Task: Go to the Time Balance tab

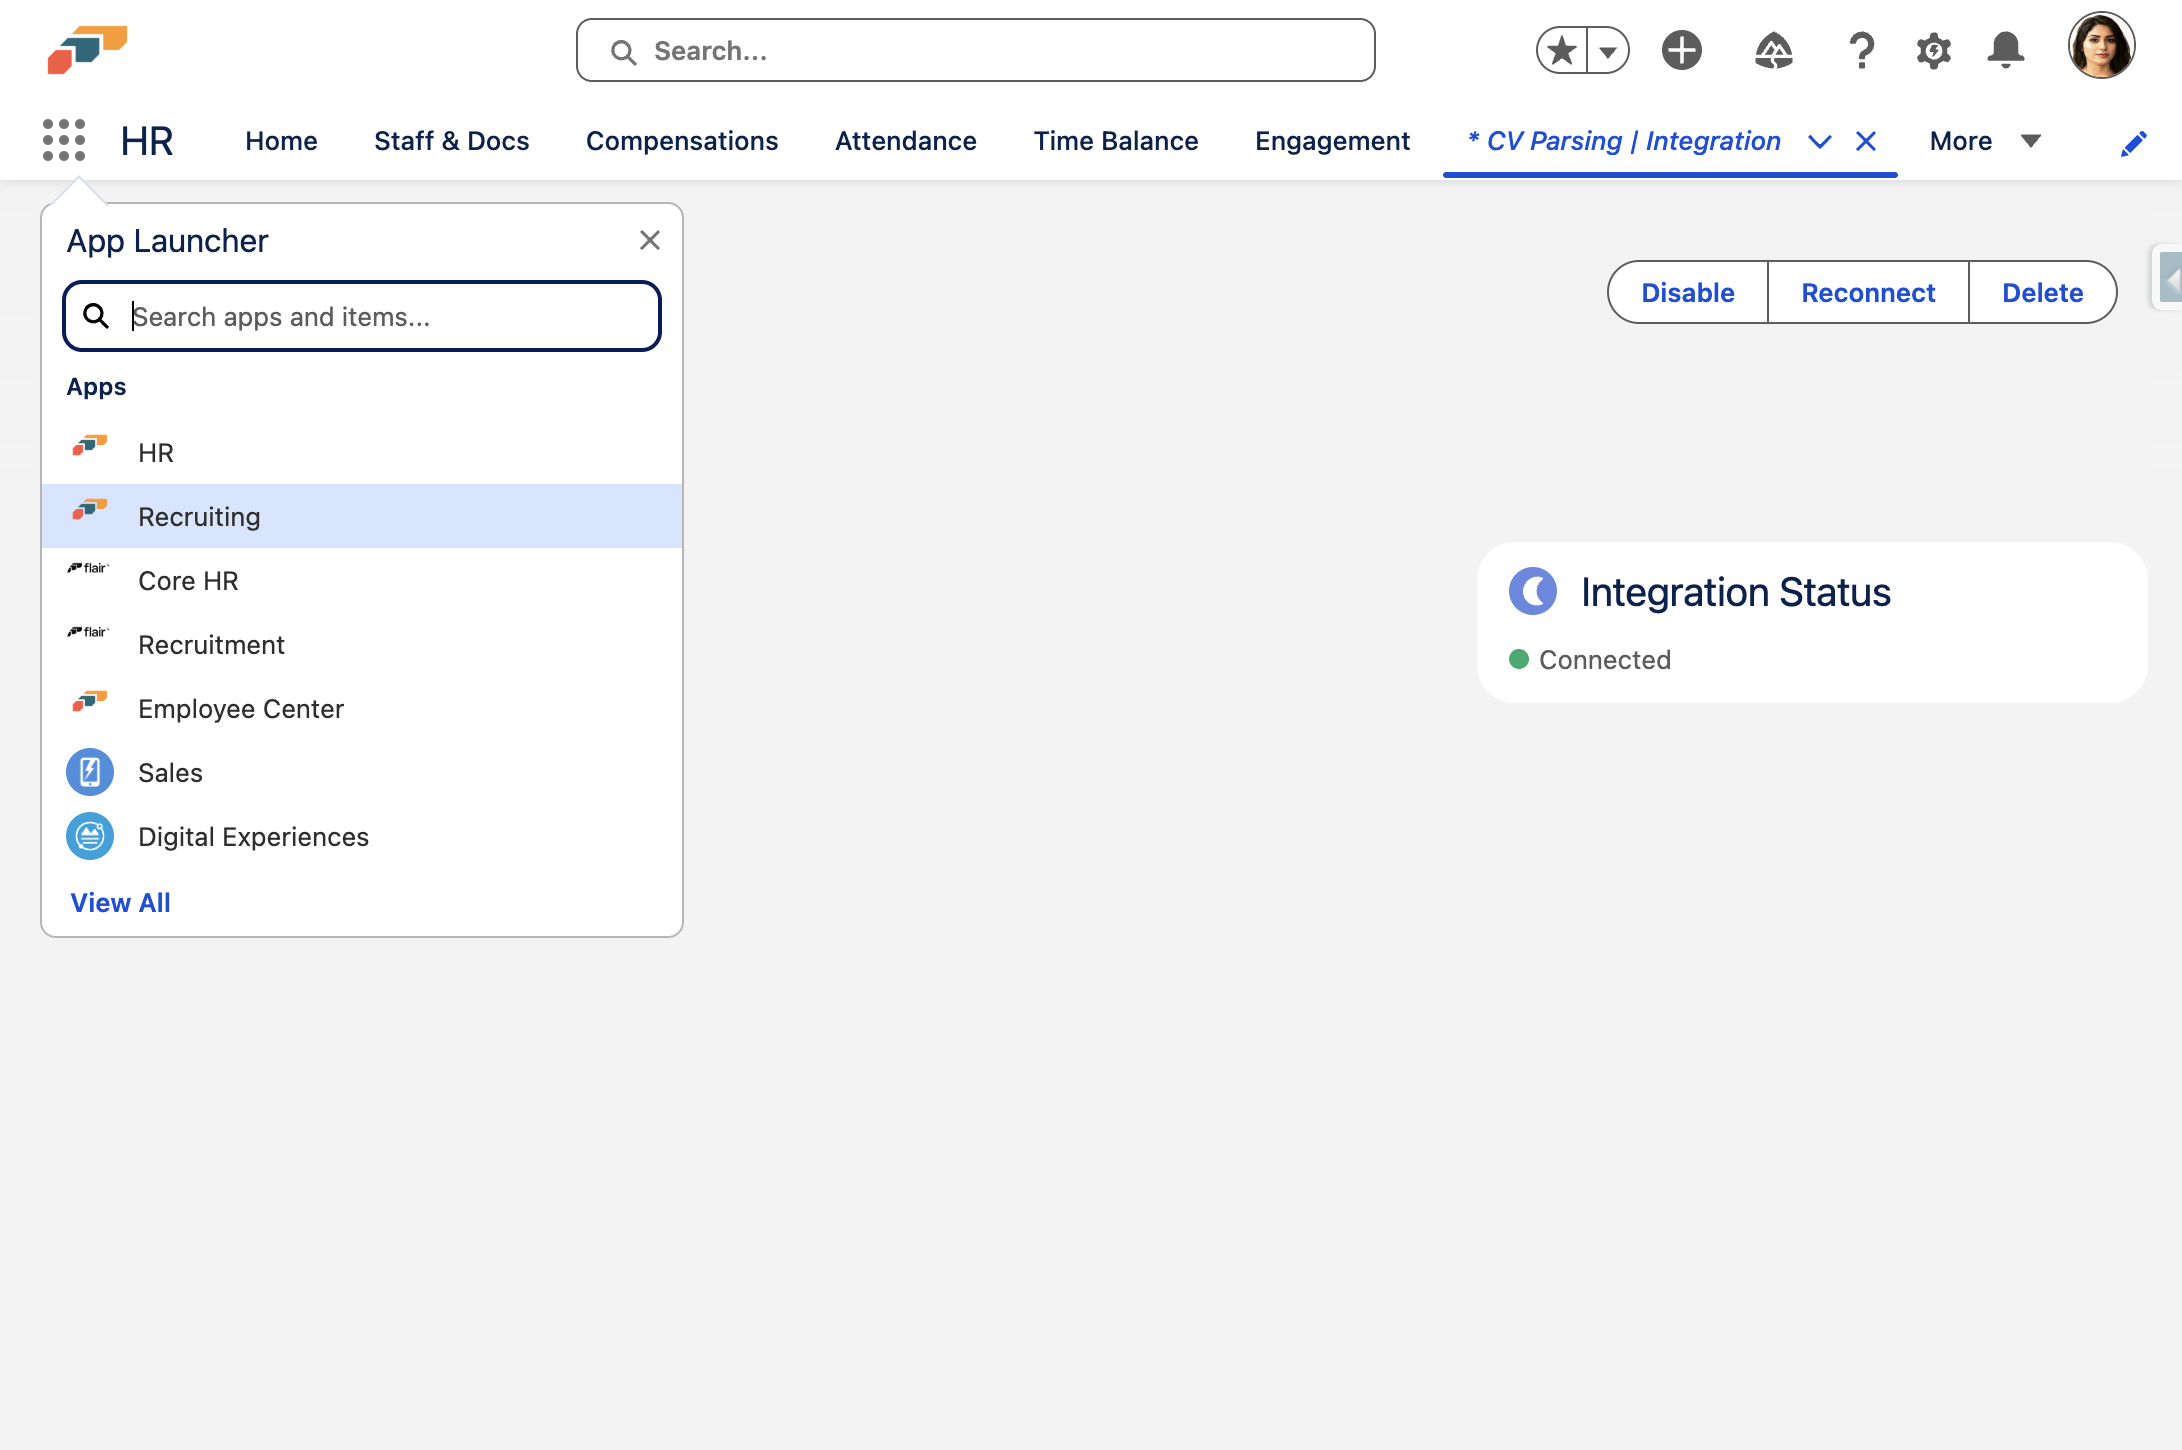Action: click(x=1115, y=141)
